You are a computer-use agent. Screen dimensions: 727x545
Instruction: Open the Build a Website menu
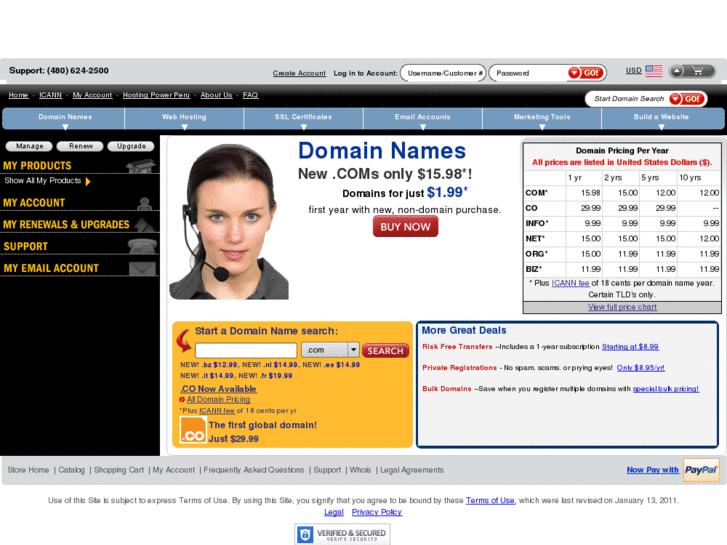pyautogui.click(x=663, y=119)
